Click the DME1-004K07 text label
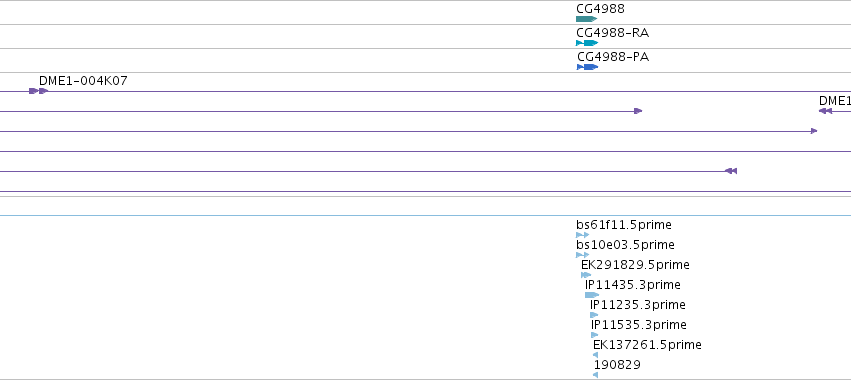This screenshot has height=380, width=851. click(83, 81)
